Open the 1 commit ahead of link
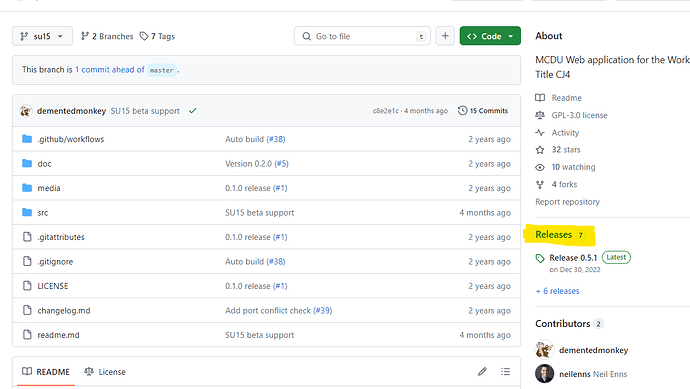 [x=110, y=70]
